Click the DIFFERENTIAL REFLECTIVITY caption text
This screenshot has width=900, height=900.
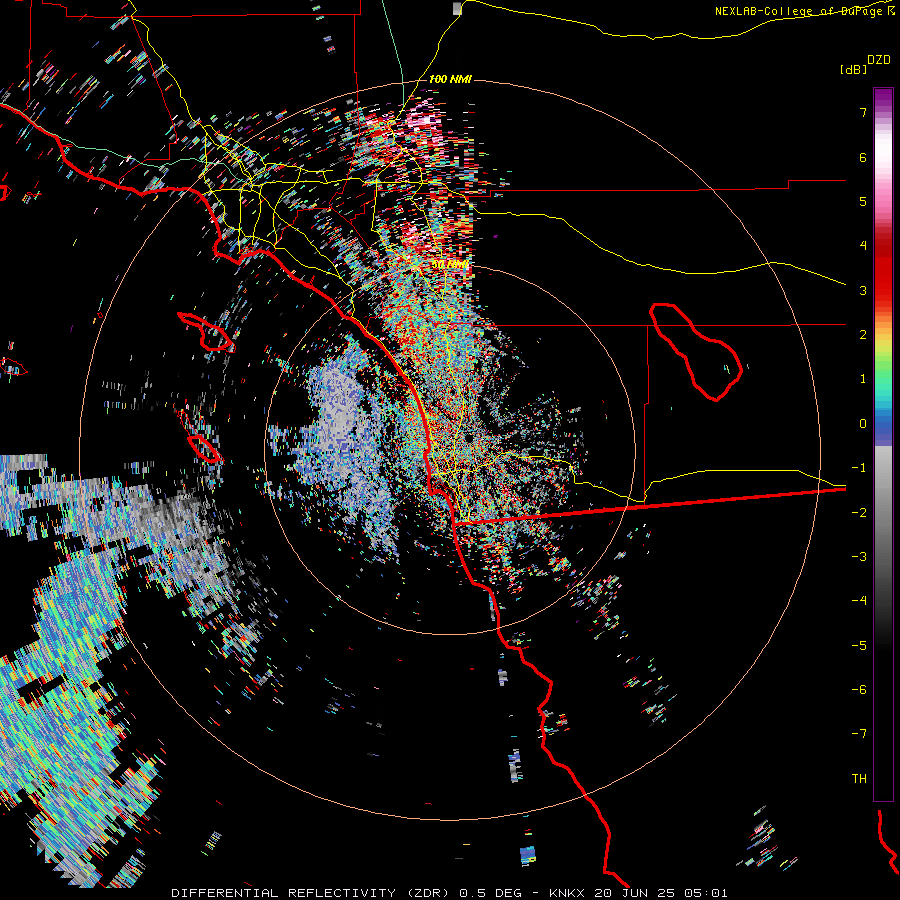284,893
